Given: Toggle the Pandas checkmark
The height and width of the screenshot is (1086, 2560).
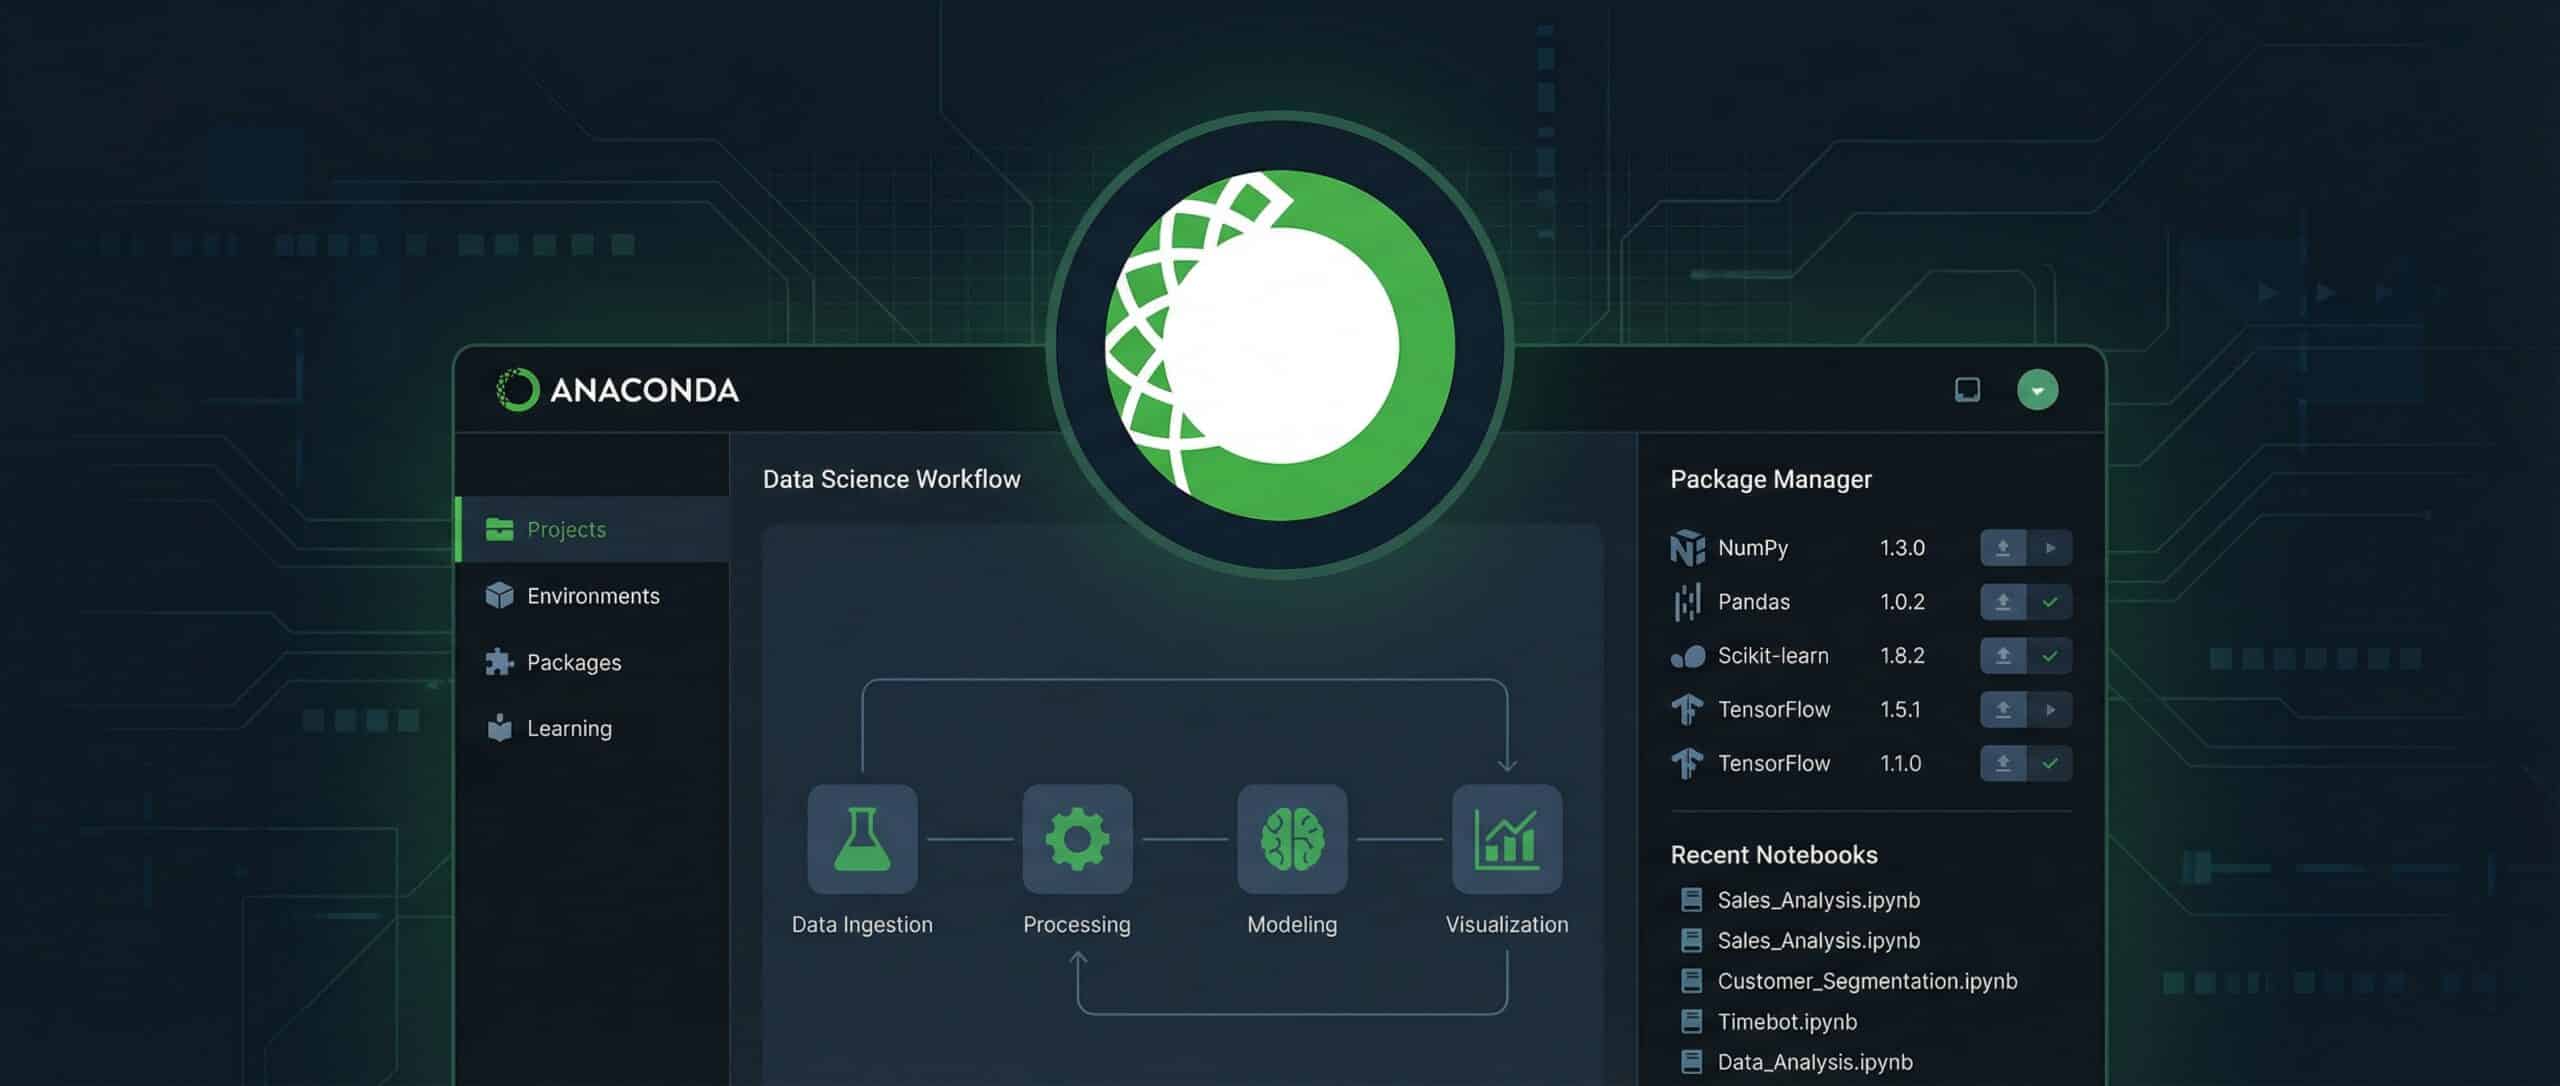Looking at the screenshot, I should pyautogui.click(x=2050, y=602).
